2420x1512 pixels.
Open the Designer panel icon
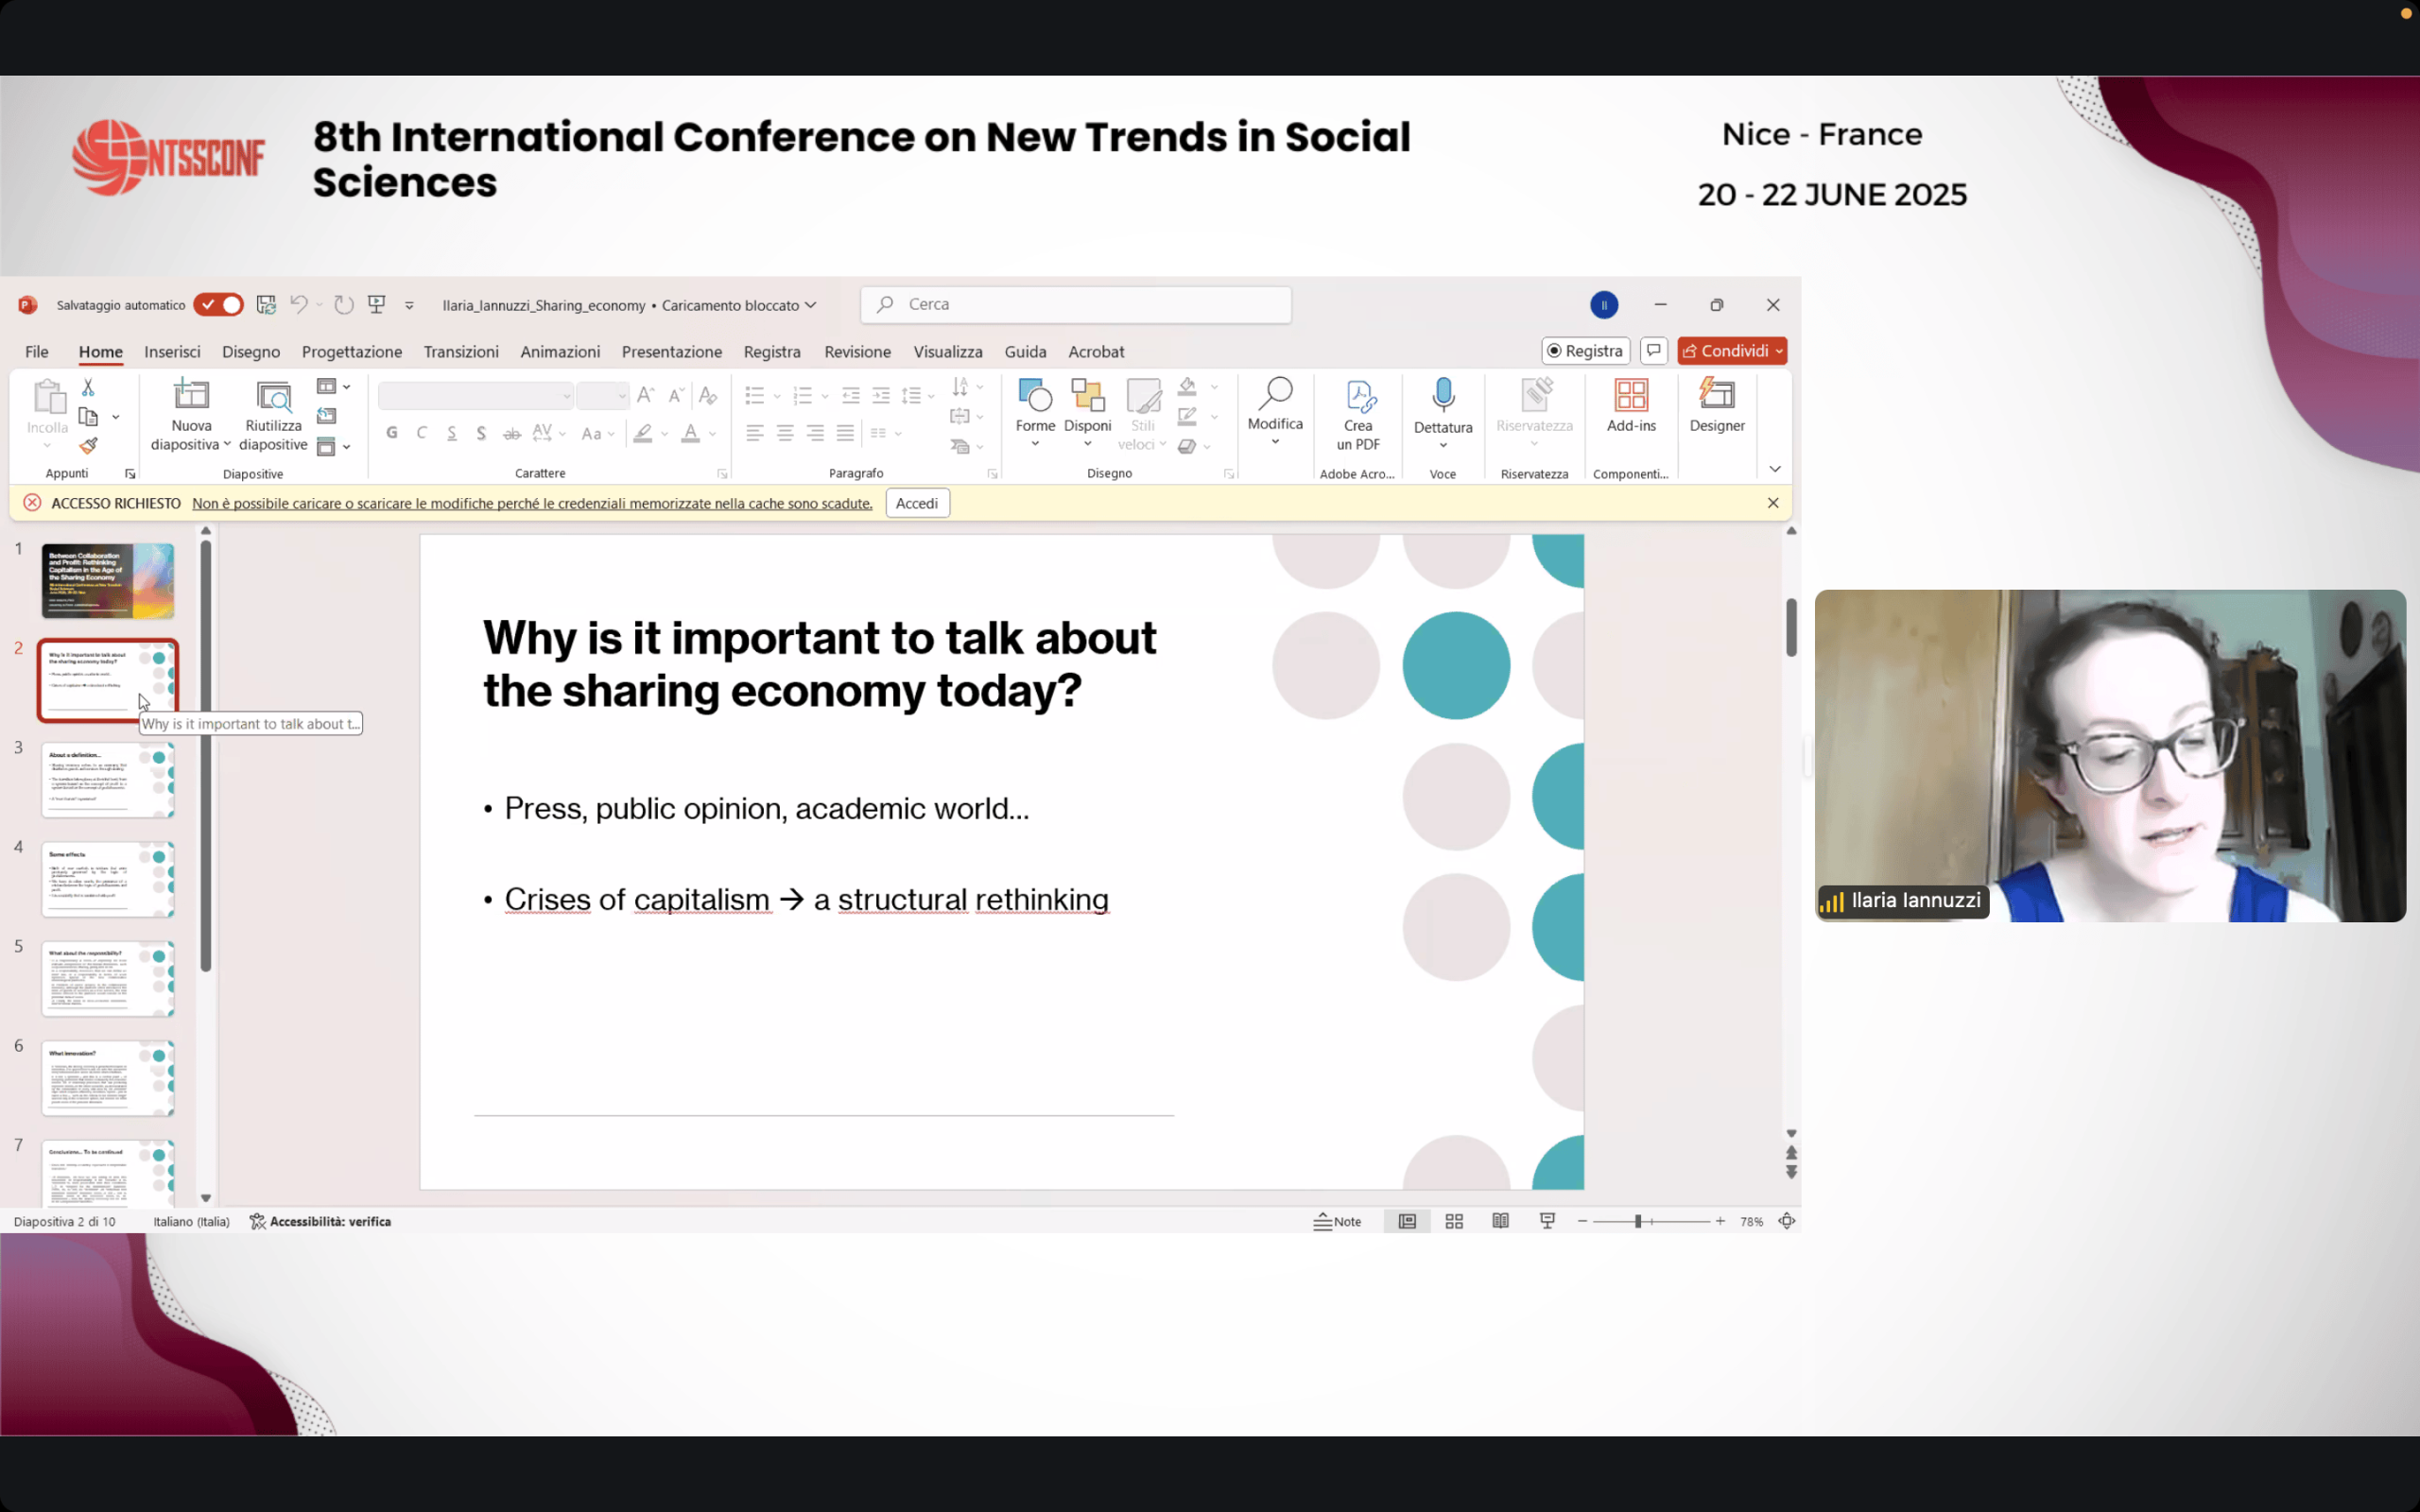pyautogui.click(x=1716, y=396)
